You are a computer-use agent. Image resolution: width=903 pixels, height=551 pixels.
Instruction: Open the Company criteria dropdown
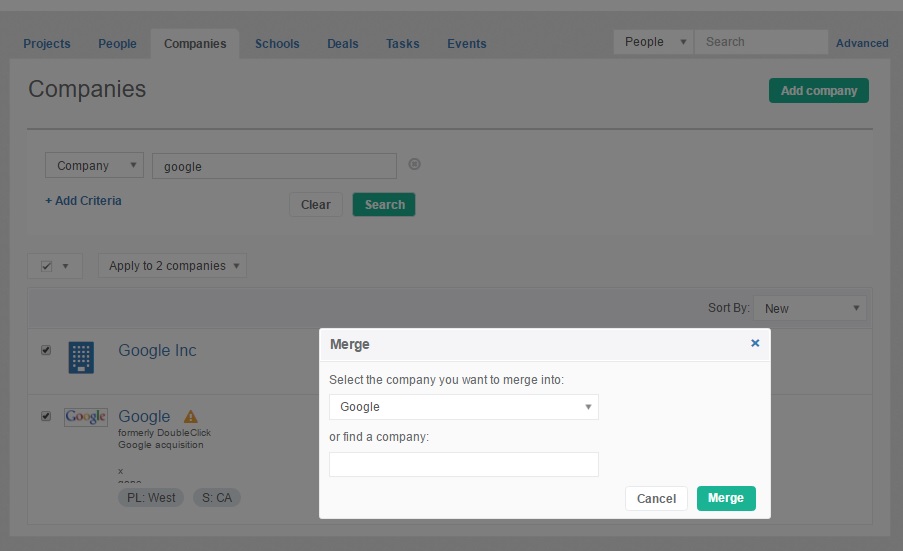click(x=94, y=165)
